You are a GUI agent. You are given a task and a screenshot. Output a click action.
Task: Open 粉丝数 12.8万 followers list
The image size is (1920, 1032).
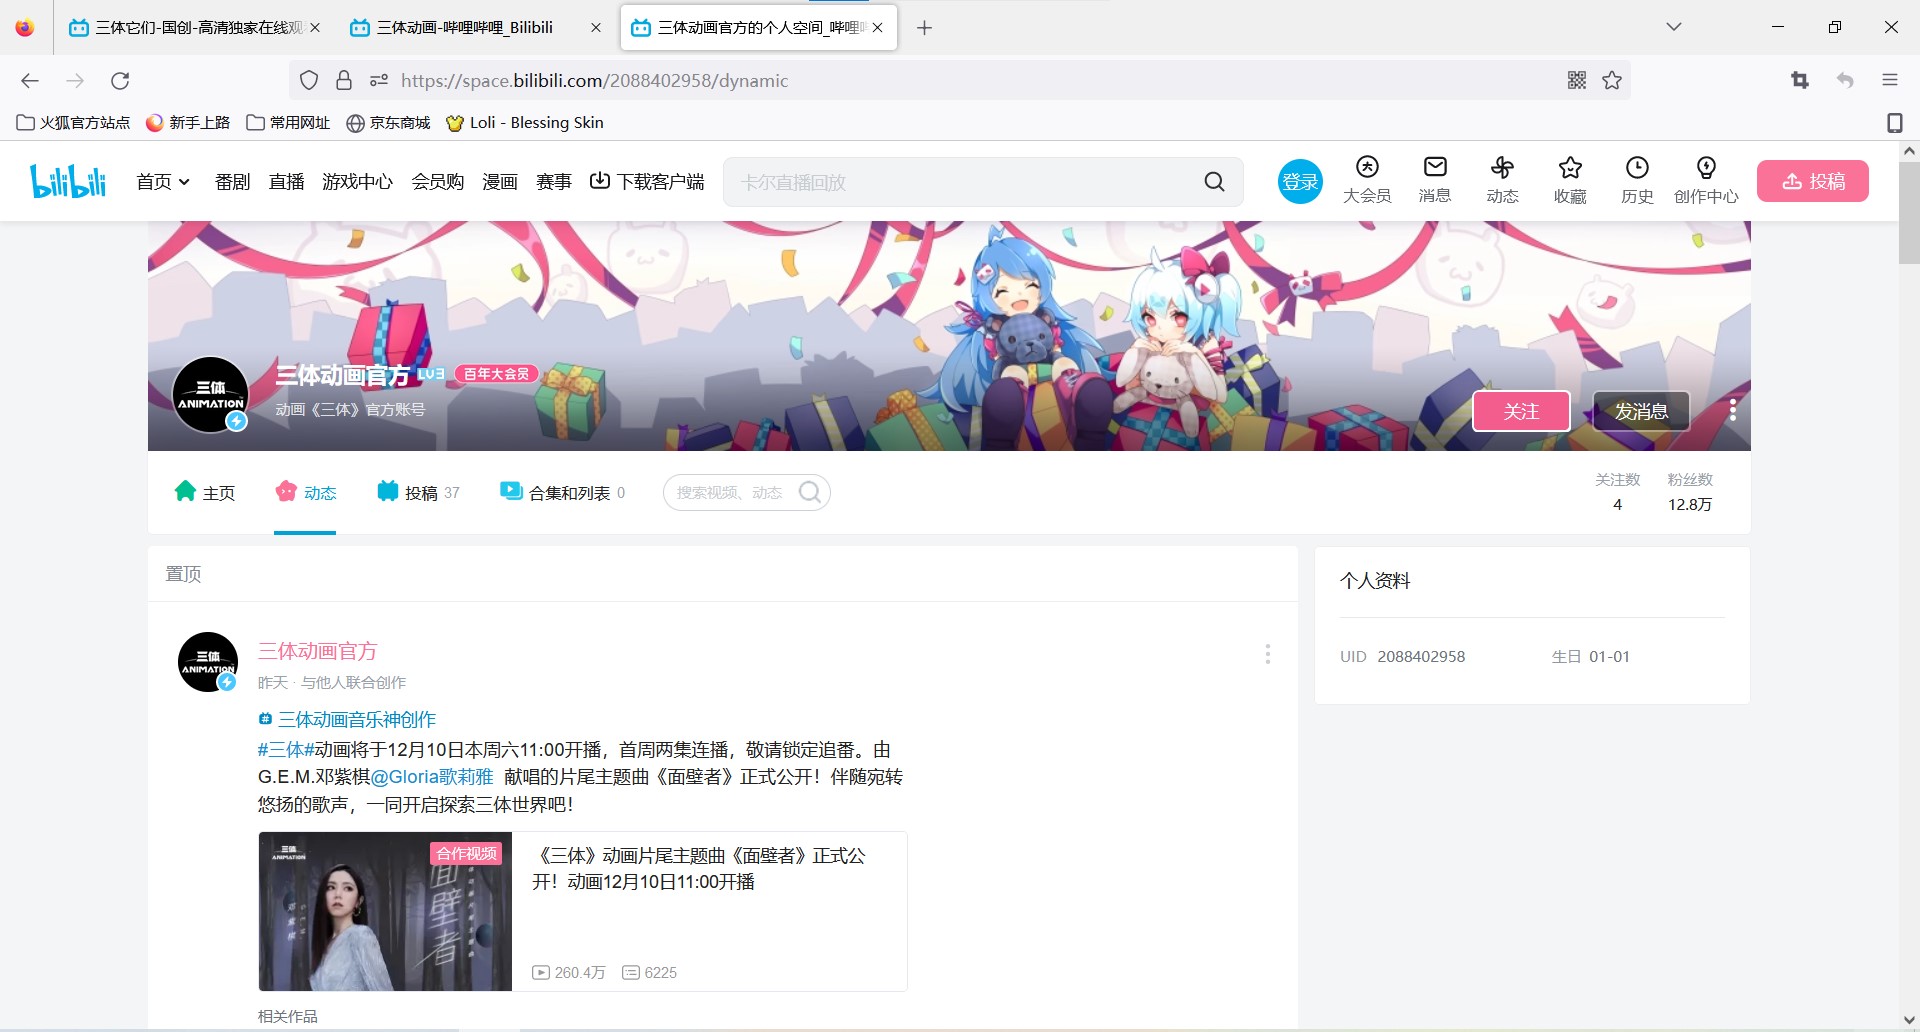point(1690,492)
